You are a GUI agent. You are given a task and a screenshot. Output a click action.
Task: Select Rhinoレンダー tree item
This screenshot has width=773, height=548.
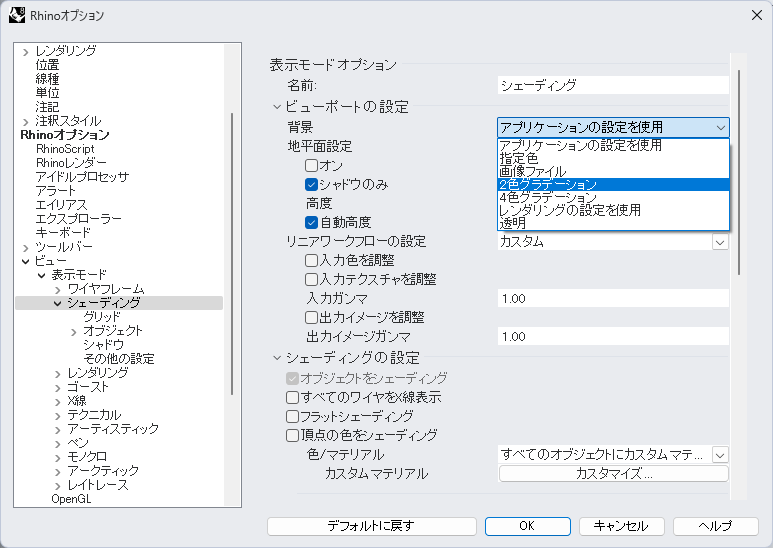[x=71, y=163]
